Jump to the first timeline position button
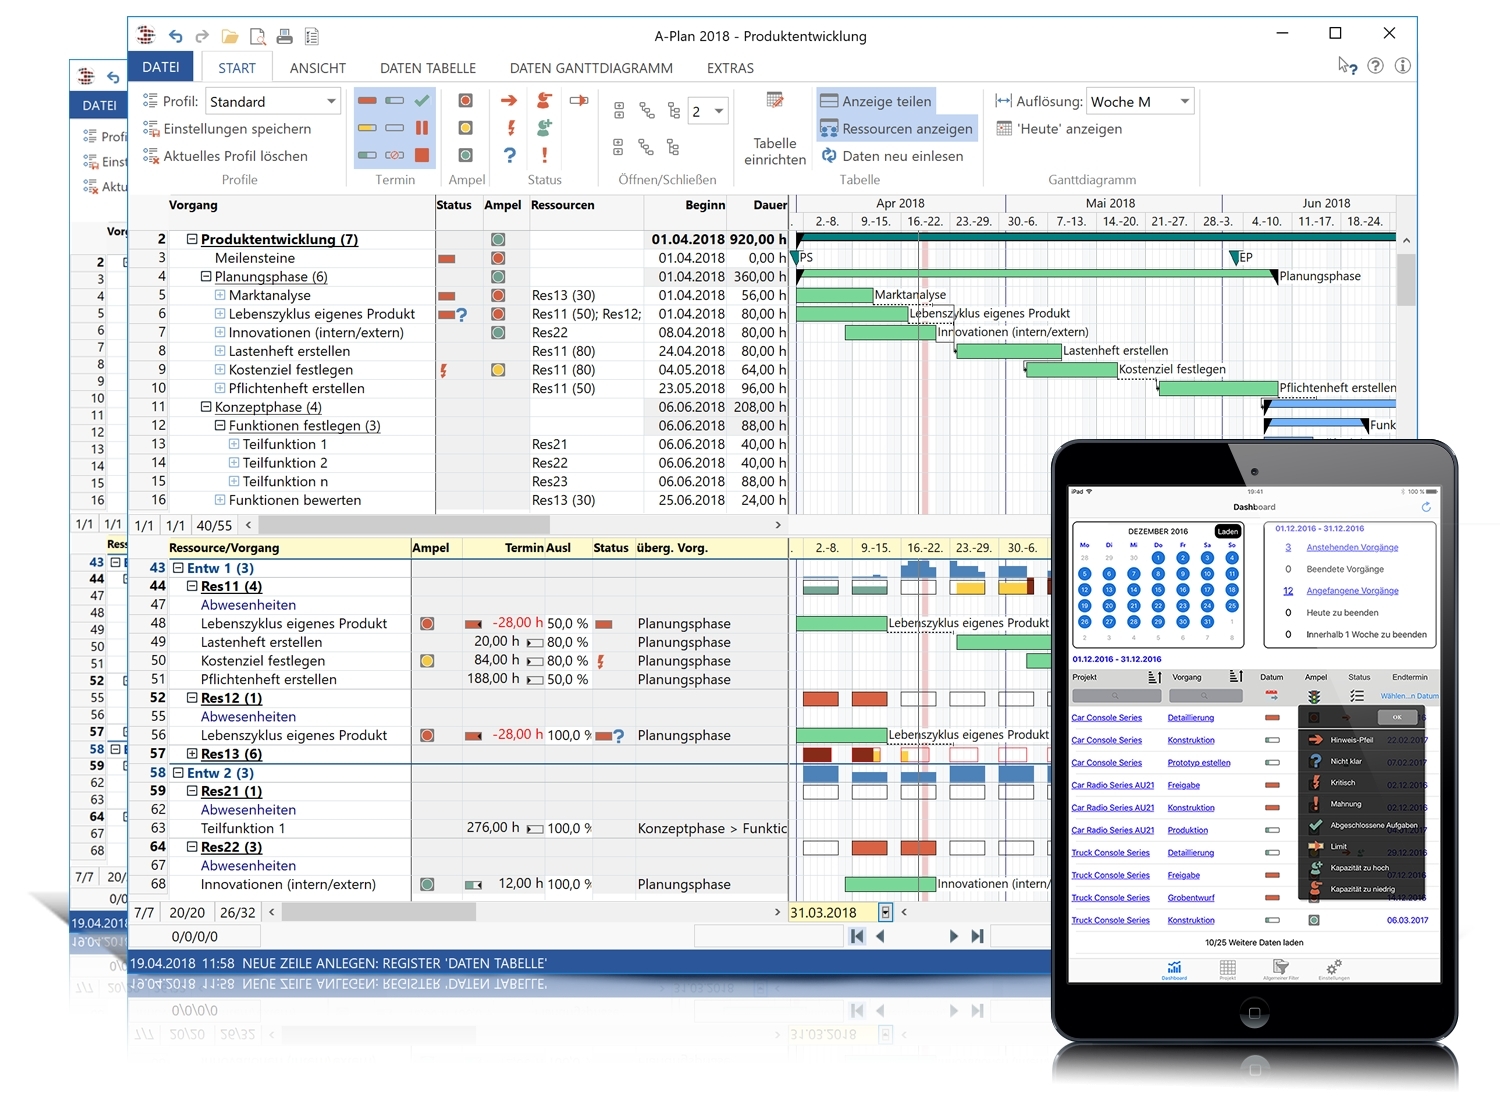Image resolution: width=1500 pixels, height=1100 pixels. [857, 936]
